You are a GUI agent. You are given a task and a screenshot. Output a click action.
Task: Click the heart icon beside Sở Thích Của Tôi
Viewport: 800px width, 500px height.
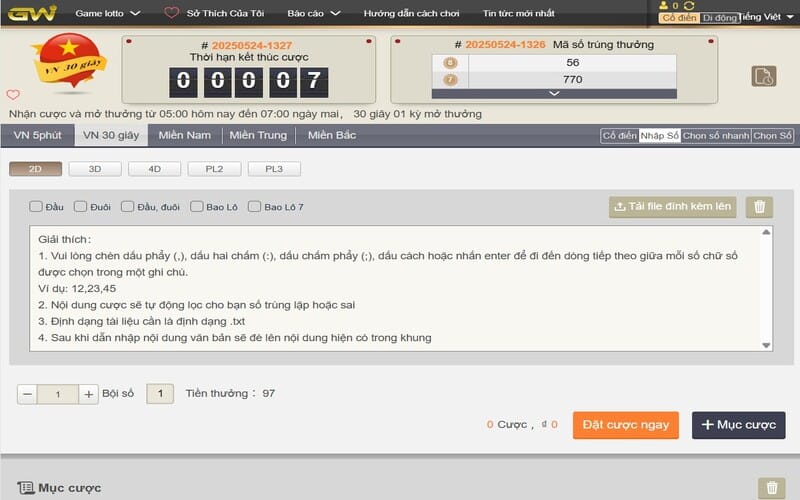[x=171, y=13]
